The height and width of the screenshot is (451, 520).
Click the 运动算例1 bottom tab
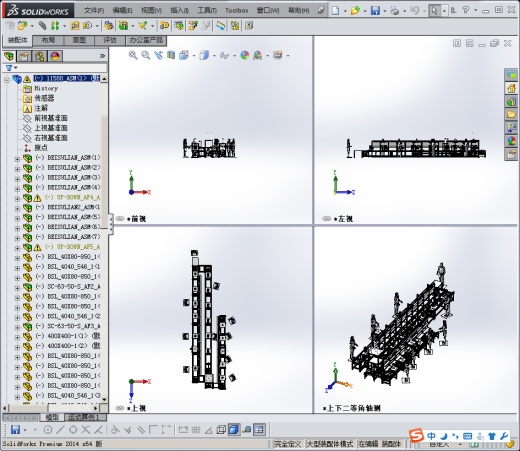click(x=84, y=417)
